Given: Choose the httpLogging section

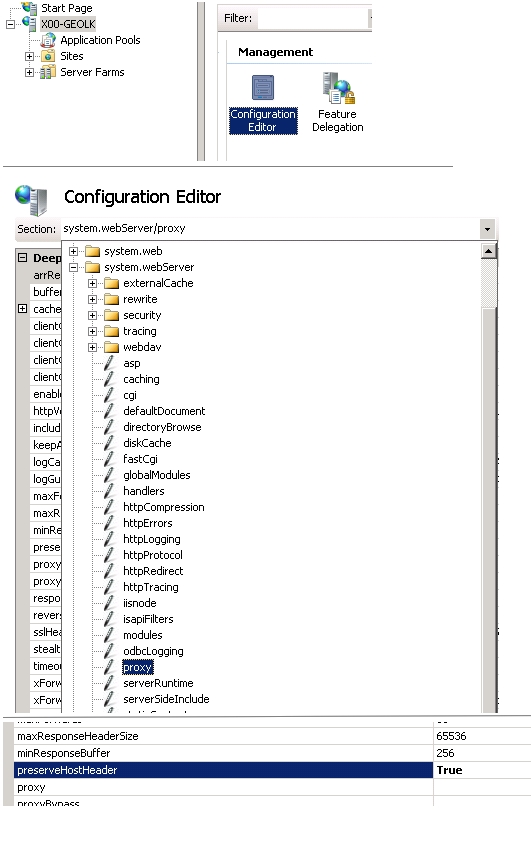Looking at the screenshot, I should (151, 539).
